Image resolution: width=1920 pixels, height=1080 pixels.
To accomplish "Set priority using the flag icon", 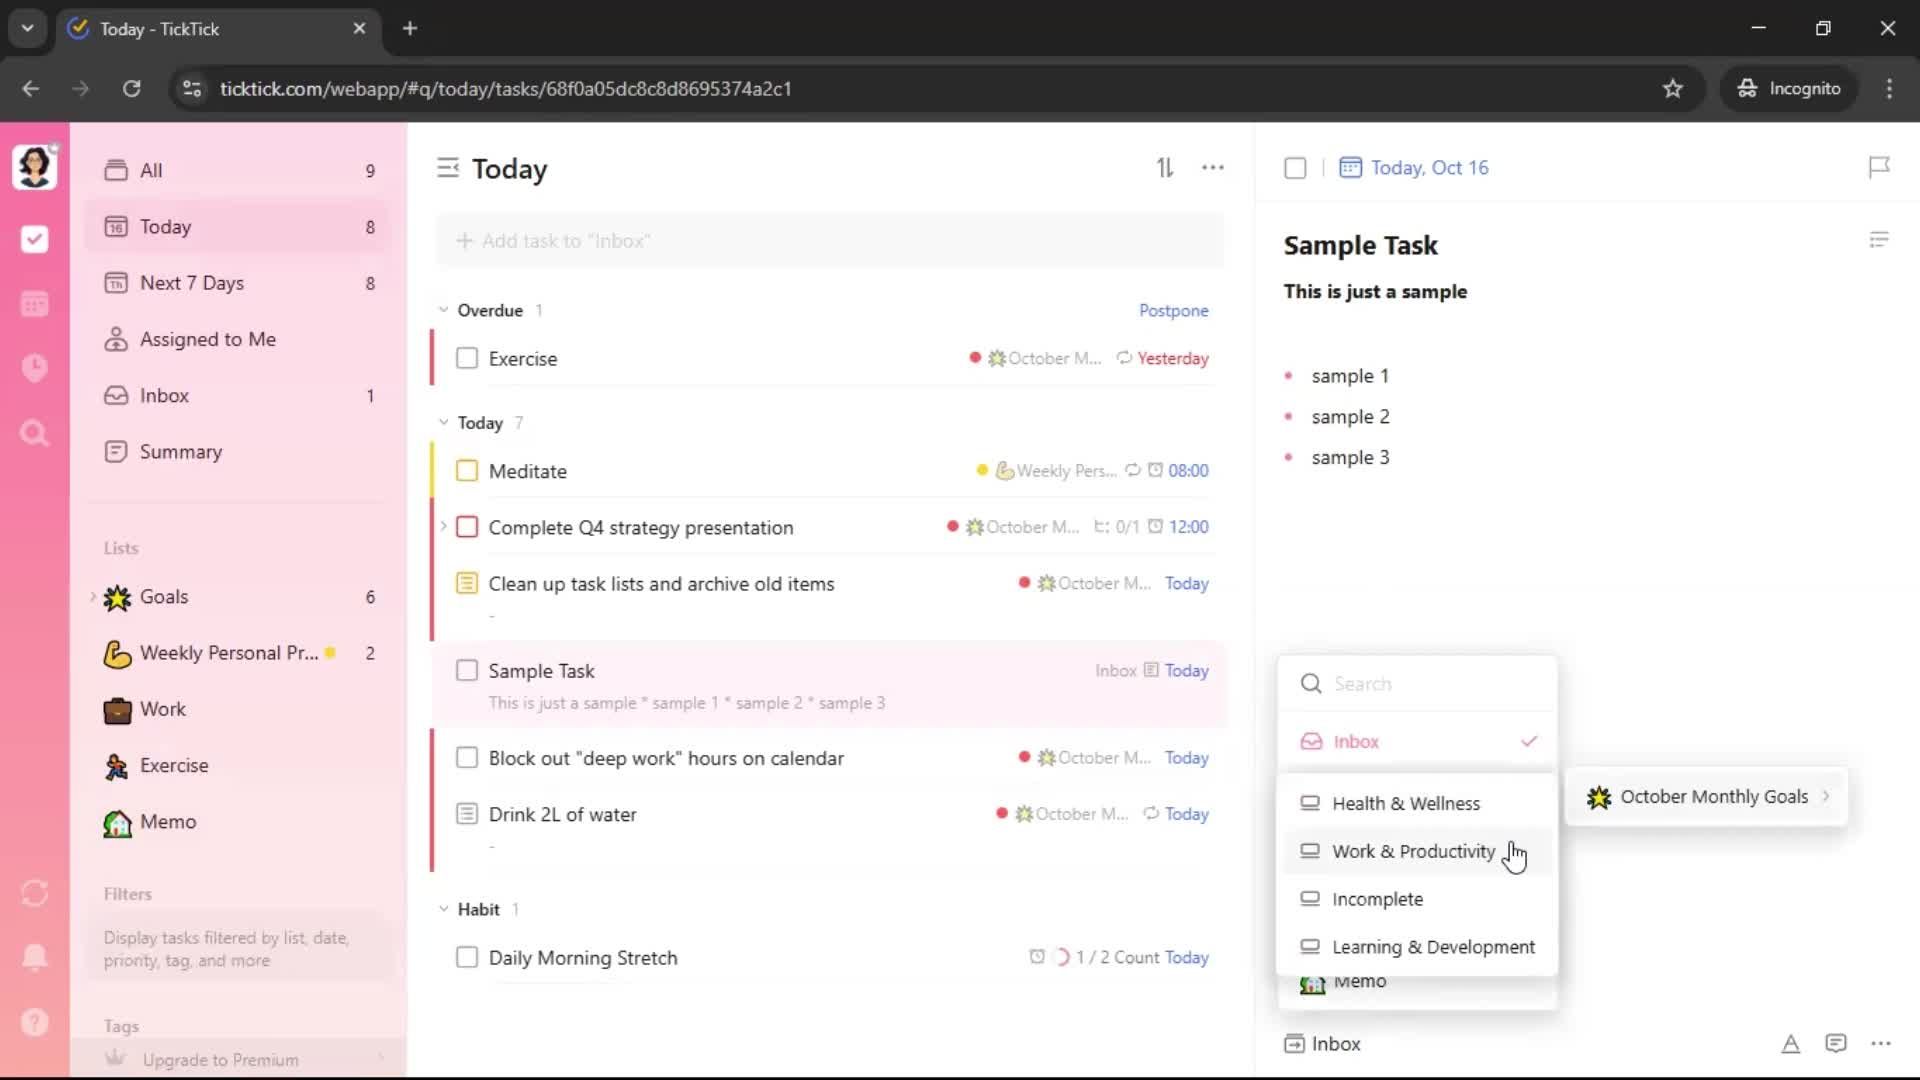I will [1879, 167].
